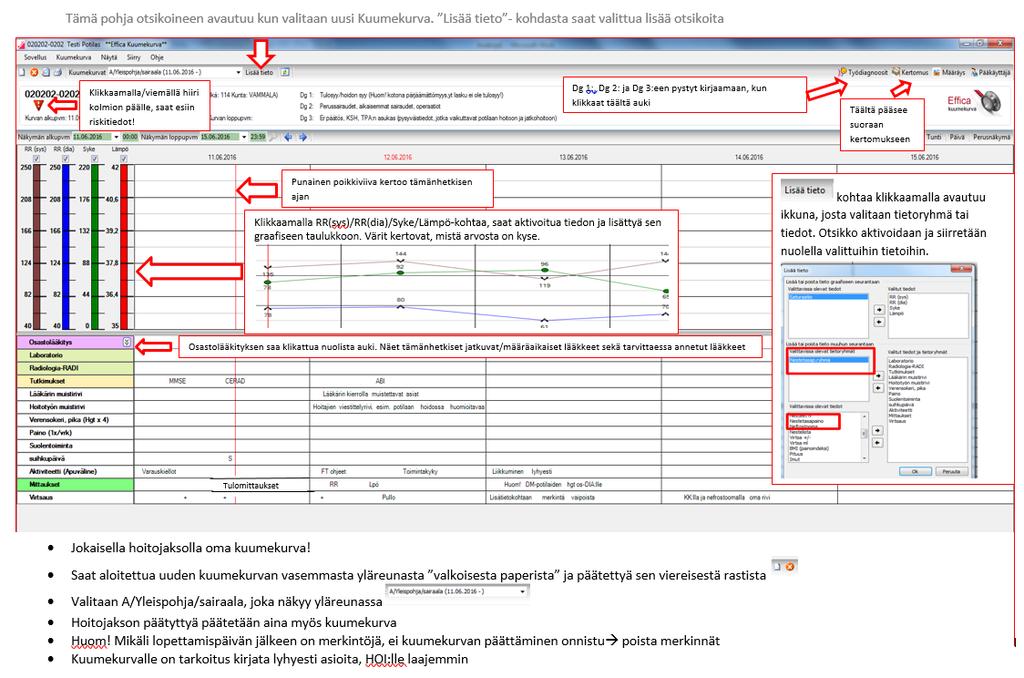Toggle the RR (dia) checkbox
Screen dimensions: 1024x678
click(65, 159)
